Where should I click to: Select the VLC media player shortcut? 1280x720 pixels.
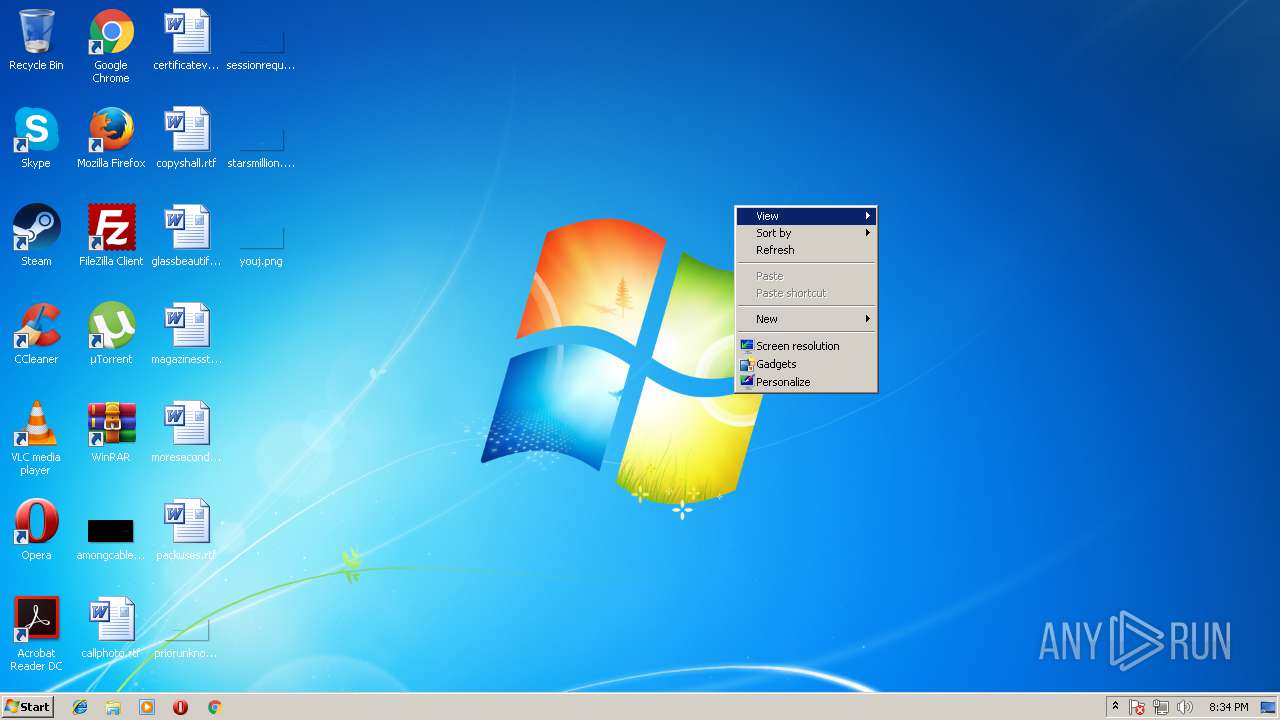click(36, 438)
